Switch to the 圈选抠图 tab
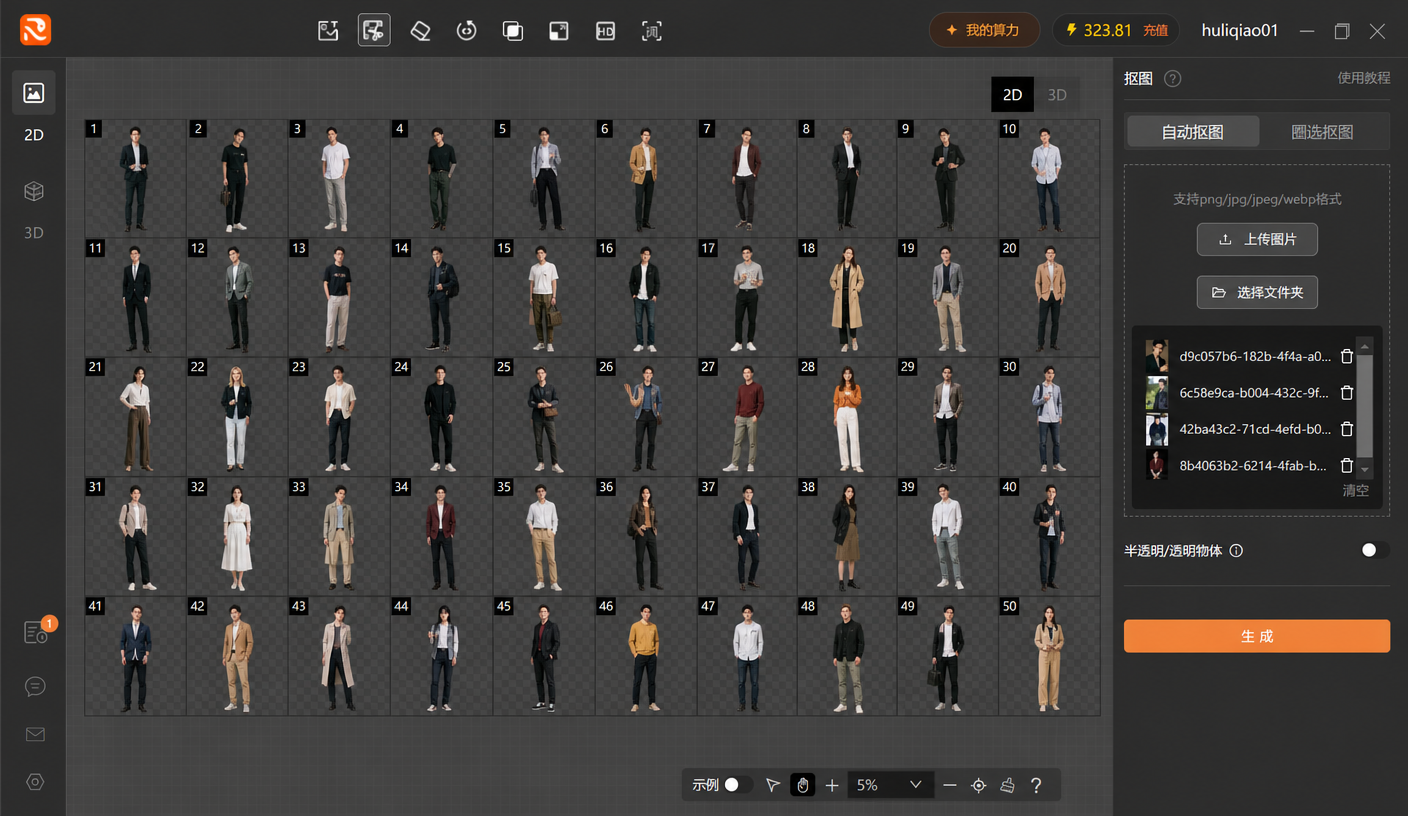Viewport: 1408px width, 816px height. (1322, 132)
